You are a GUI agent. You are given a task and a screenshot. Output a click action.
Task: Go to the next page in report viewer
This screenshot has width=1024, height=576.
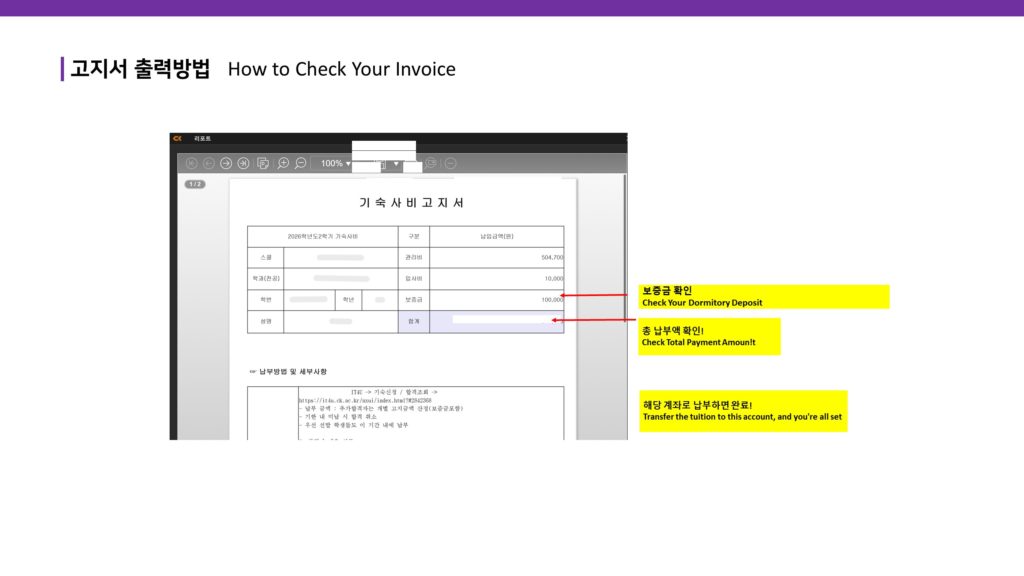click(226, 163)
